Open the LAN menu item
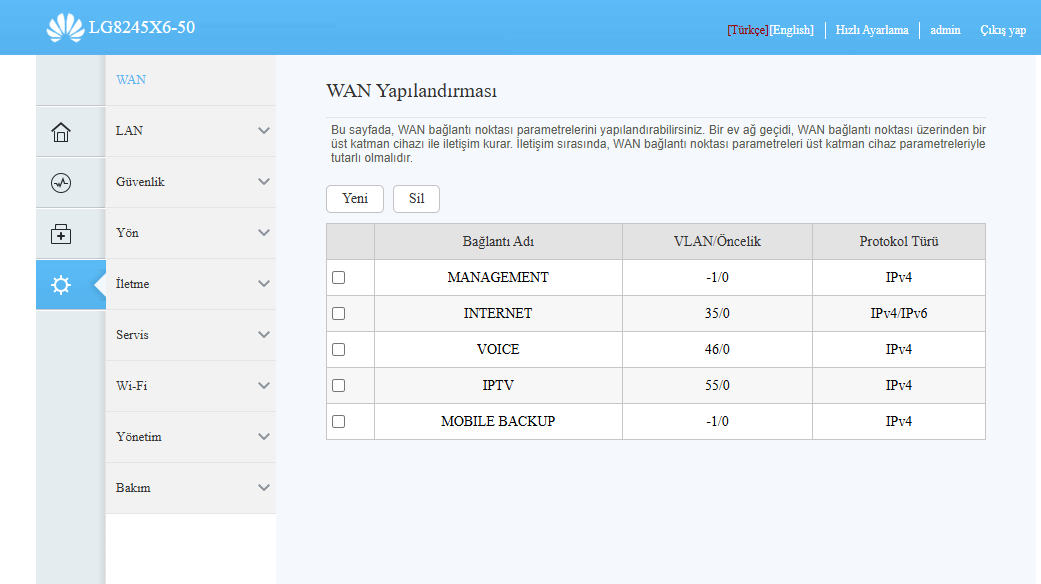1041x584 pixels. [x=191, y=131]
